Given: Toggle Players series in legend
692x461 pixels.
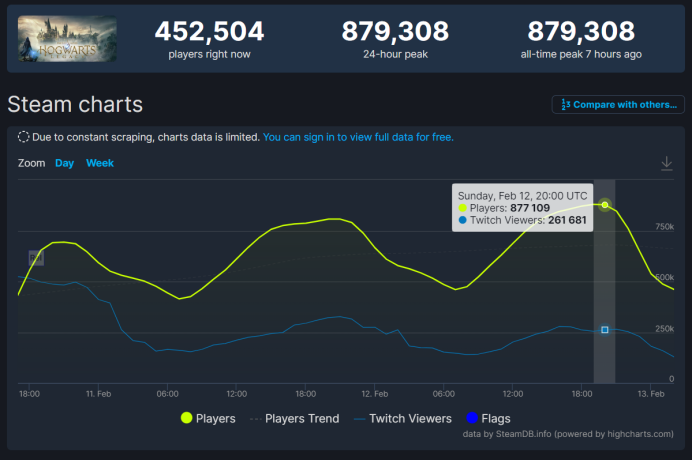Looking at the screenshot, I should 208,418.
